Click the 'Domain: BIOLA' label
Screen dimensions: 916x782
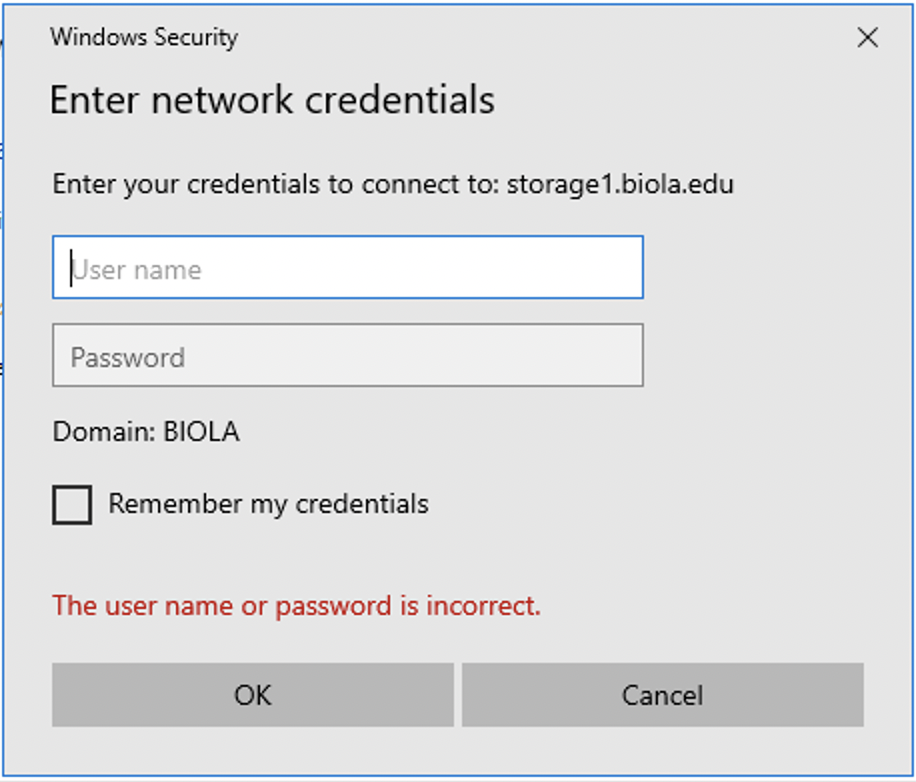pyautogui.click(x=146, y=432)
